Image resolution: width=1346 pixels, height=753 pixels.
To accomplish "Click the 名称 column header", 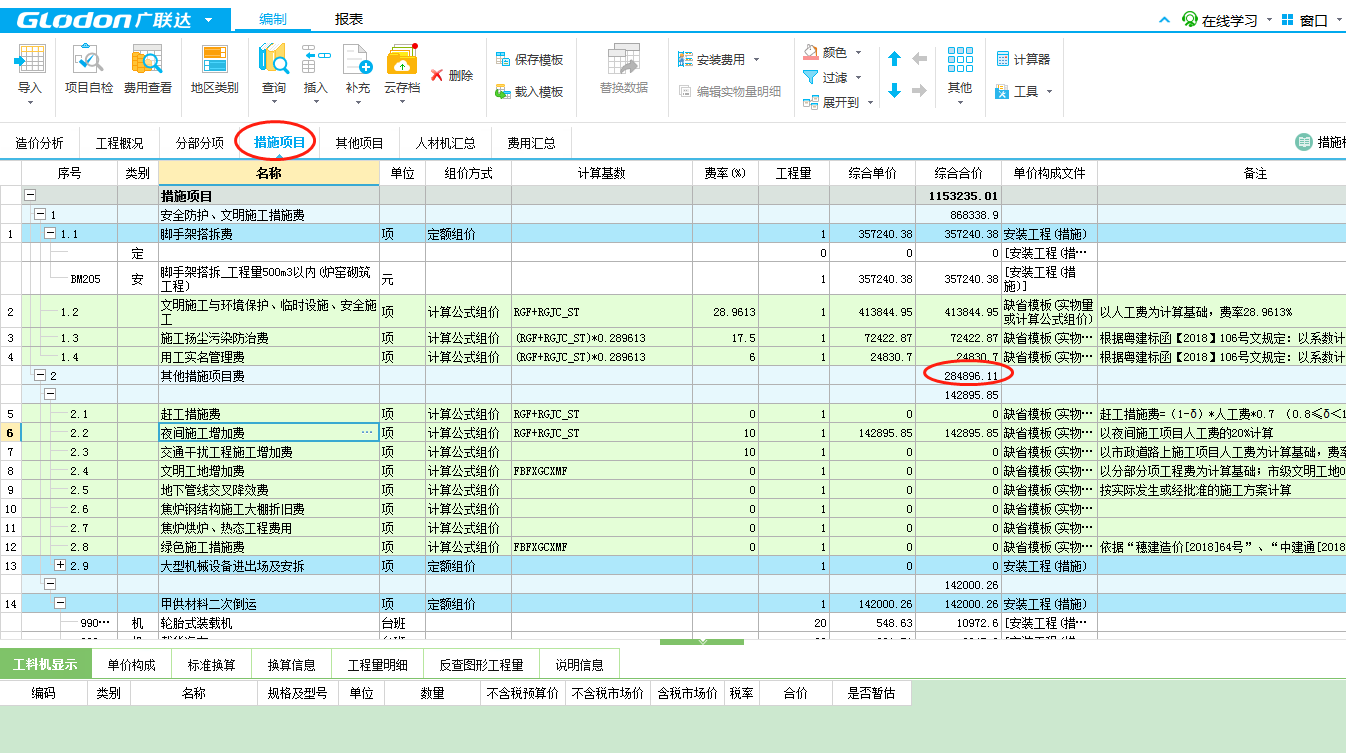I will pyautogui.click(x=269, y=173).
